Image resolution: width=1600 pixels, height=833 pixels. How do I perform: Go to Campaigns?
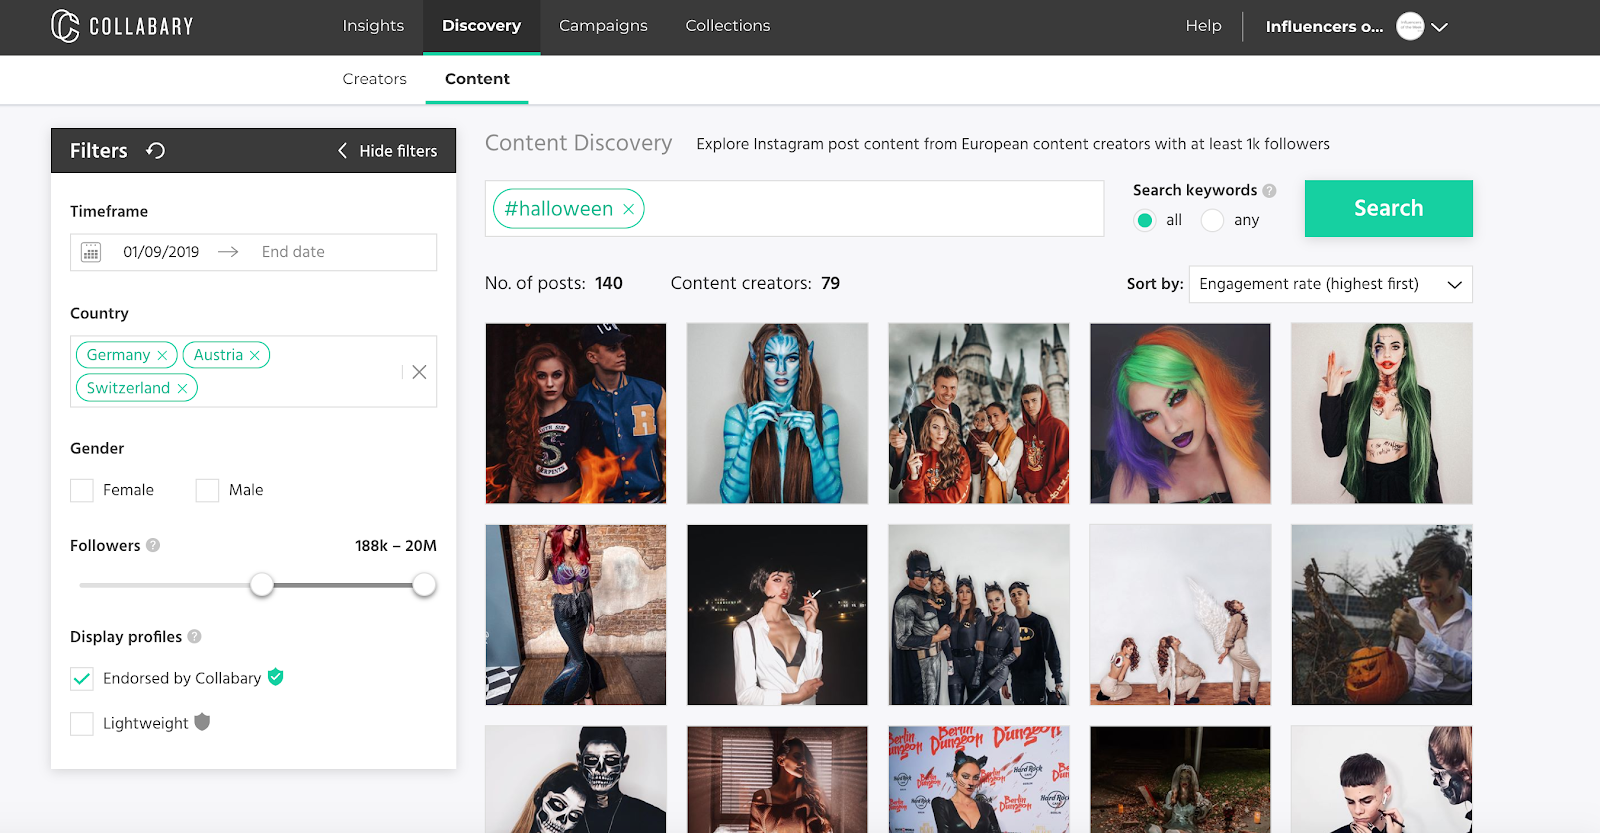point(603,26)
